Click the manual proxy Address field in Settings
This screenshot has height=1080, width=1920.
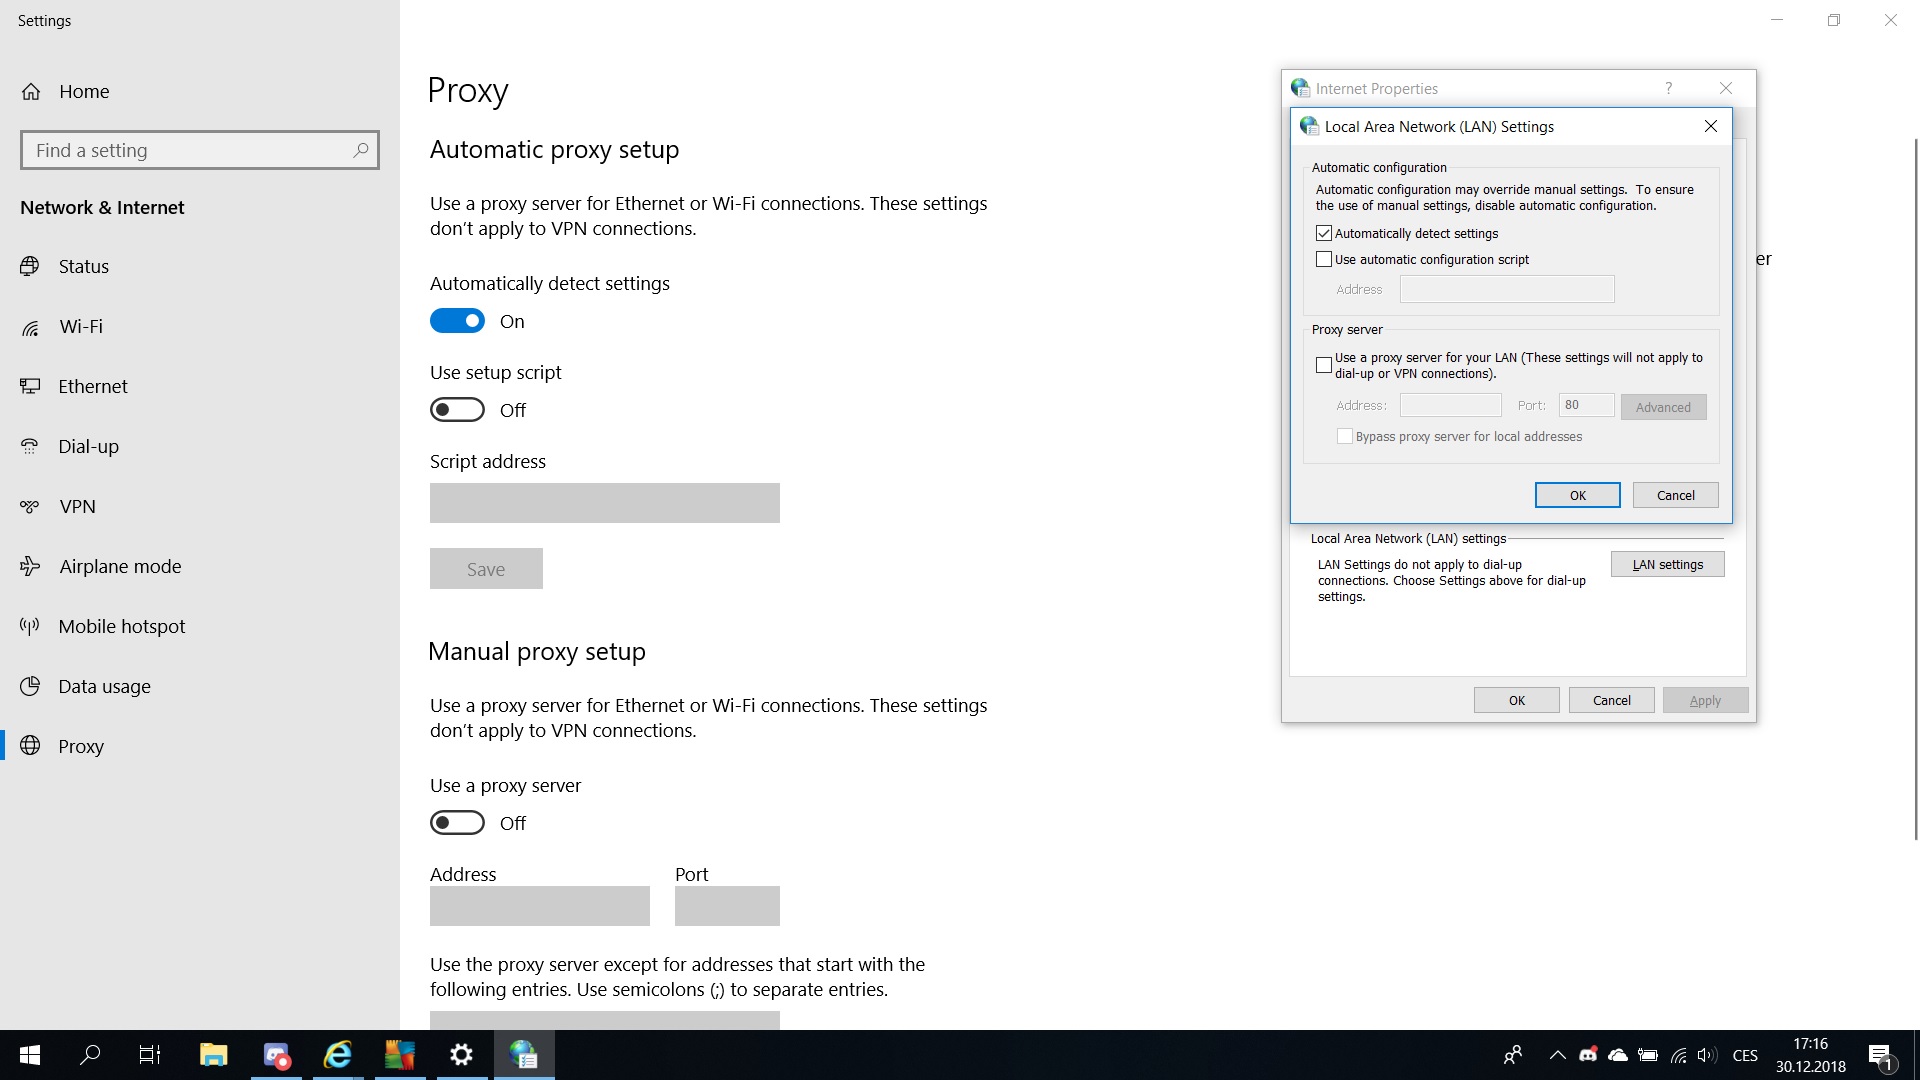540,906
